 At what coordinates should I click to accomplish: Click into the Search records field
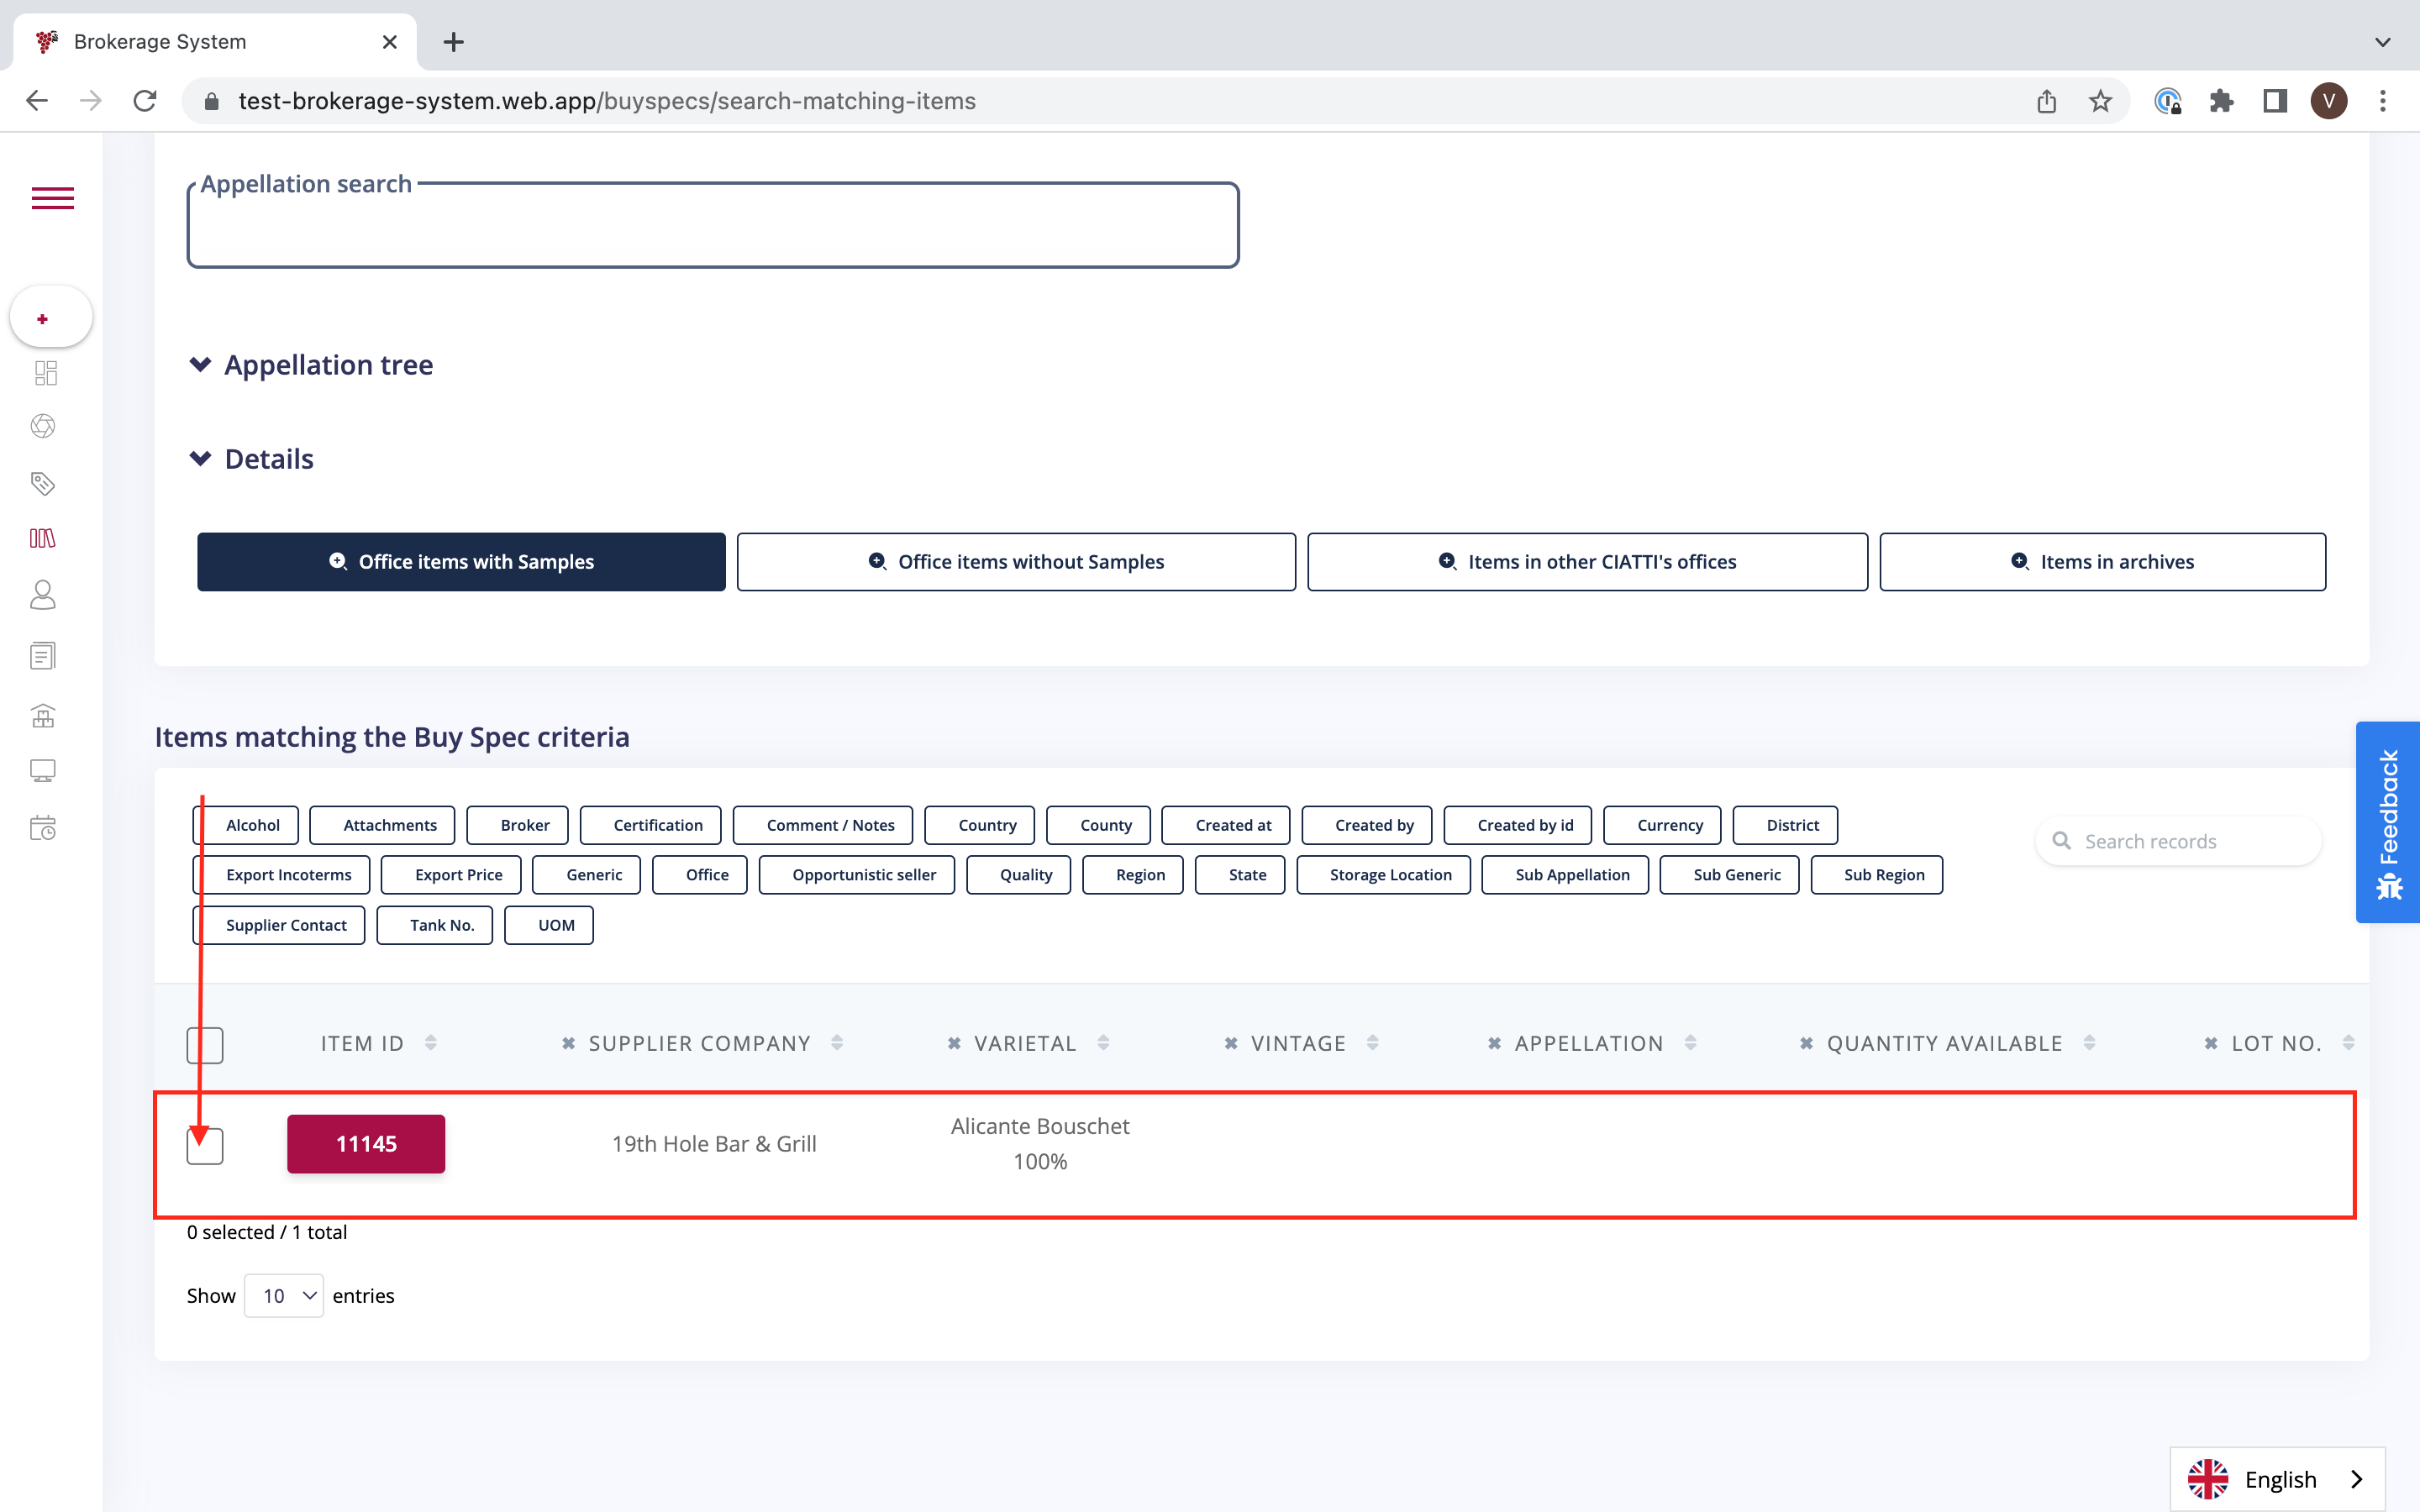pos(2190,842)
